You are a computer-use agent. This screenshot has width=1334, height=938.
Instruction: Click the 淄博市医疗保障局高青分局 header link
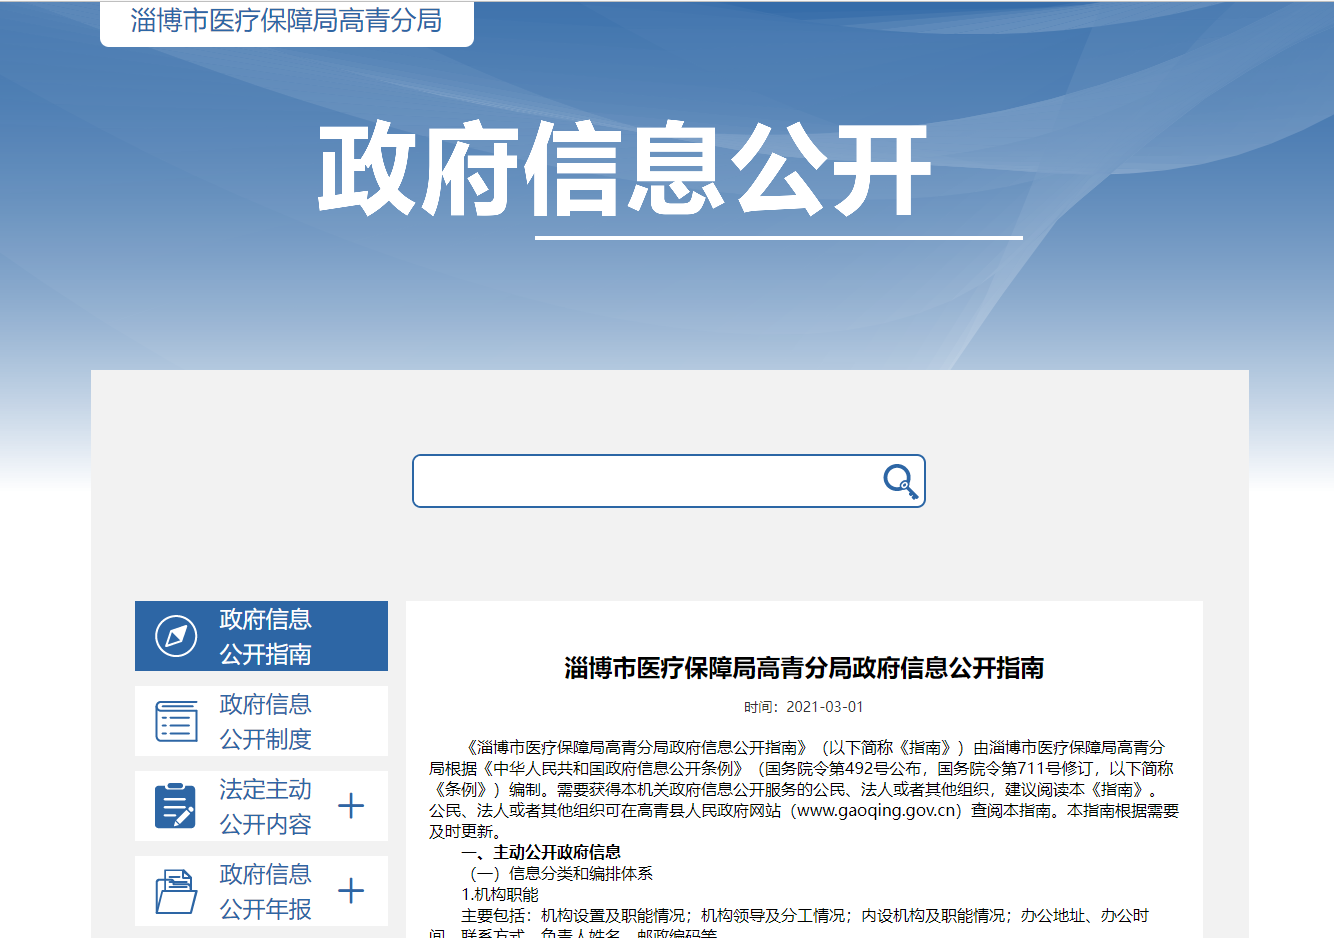[286, 21]
